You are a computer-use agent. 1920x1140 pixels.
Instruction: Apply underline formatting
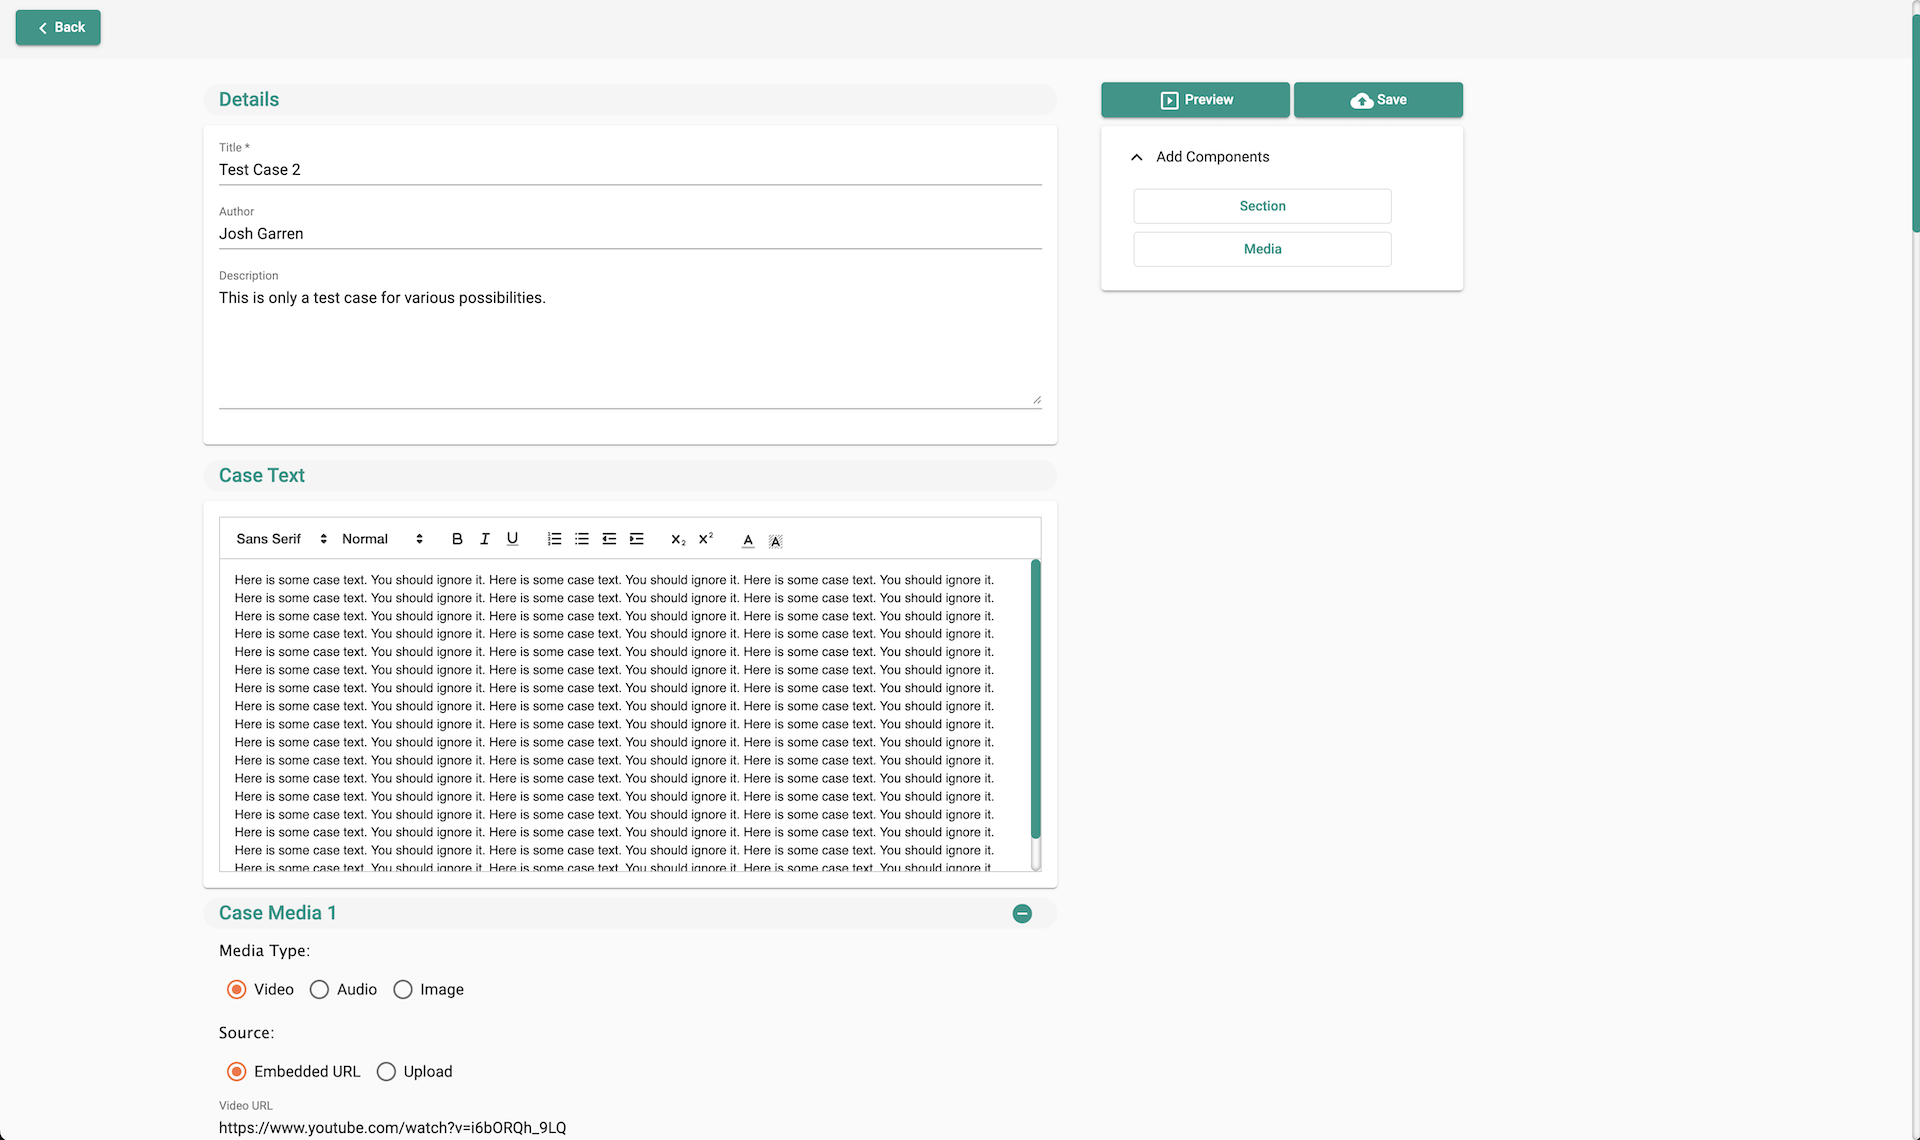(x=512, y=539)
